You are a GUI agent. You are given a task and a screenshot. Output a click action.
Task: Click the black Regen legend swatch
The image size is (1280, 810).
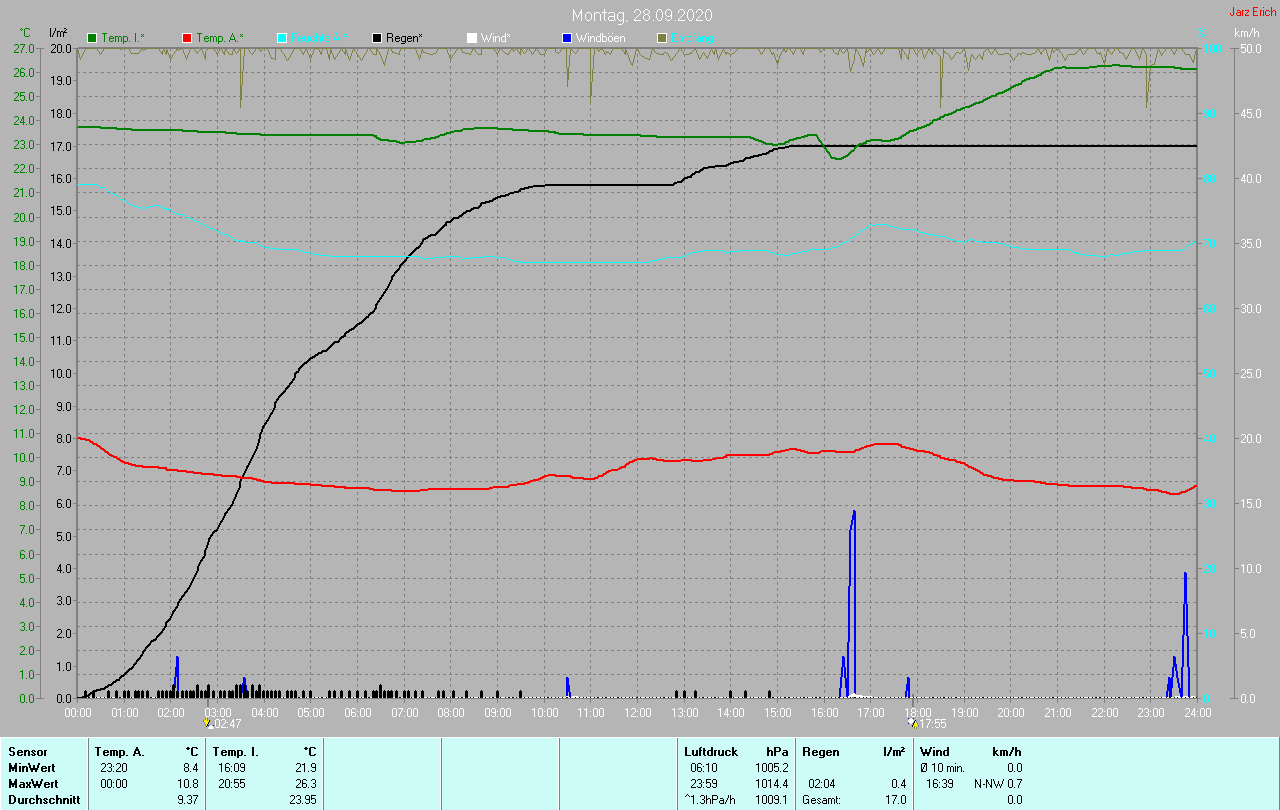pos(377,38)
